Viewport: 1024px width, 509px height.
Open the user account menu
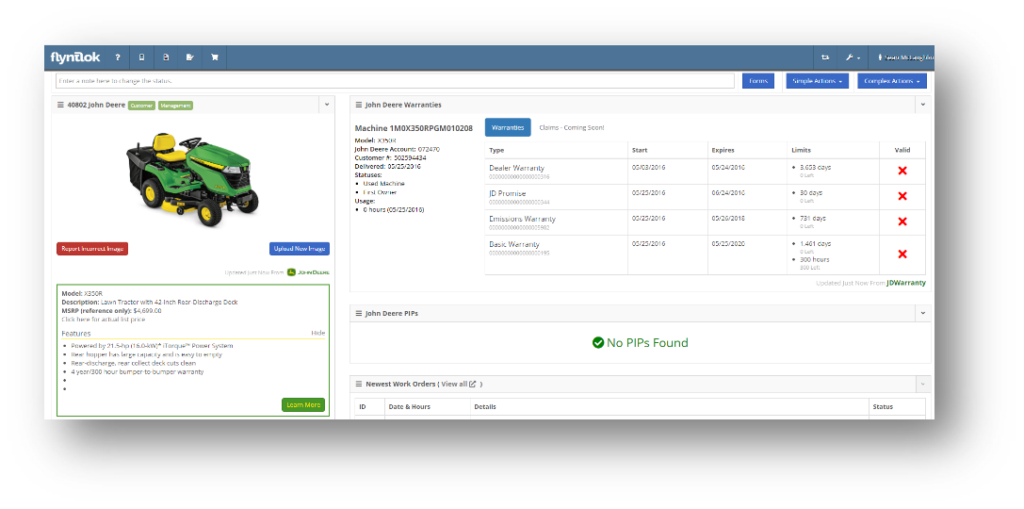pyautogui.click(x=906, y=57)
